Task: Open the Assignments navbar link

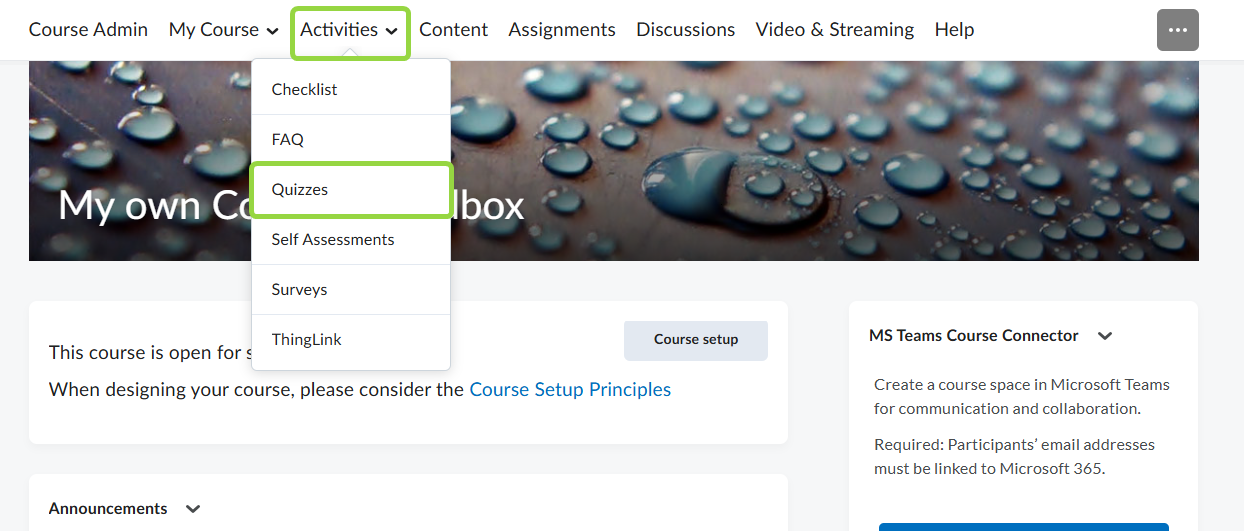Action: tap(562, 30)
